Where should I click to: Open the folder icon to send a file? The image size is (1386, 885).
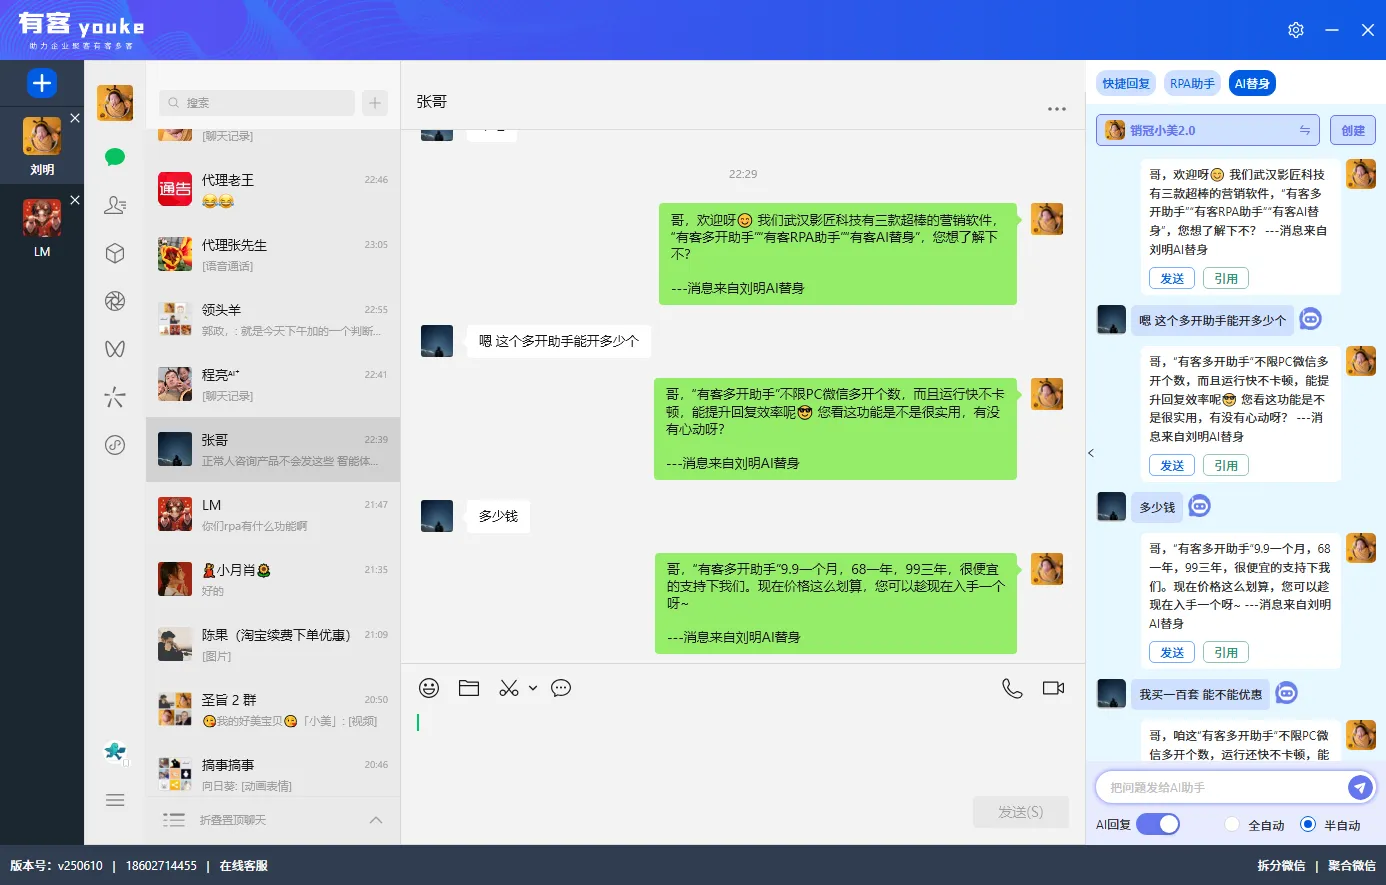point(469,688)
